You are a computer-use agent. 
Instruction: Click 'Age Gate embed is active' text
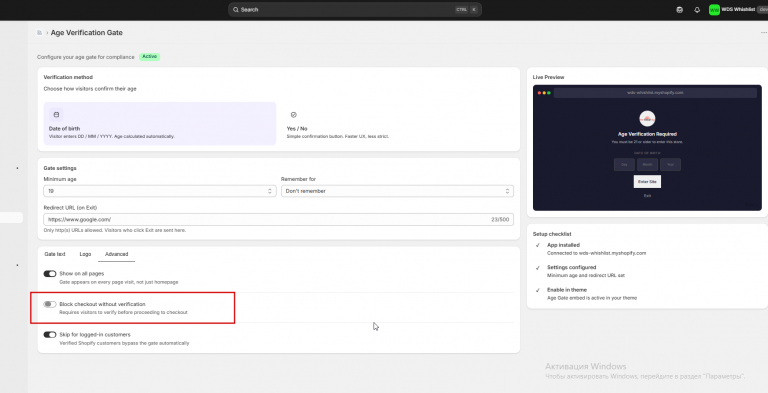click(x=592, y=298)
